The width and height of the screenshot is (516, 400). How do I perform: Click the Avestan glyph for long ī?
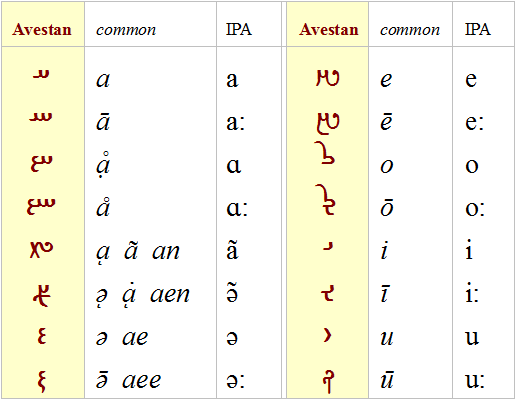tap(328, 293)
